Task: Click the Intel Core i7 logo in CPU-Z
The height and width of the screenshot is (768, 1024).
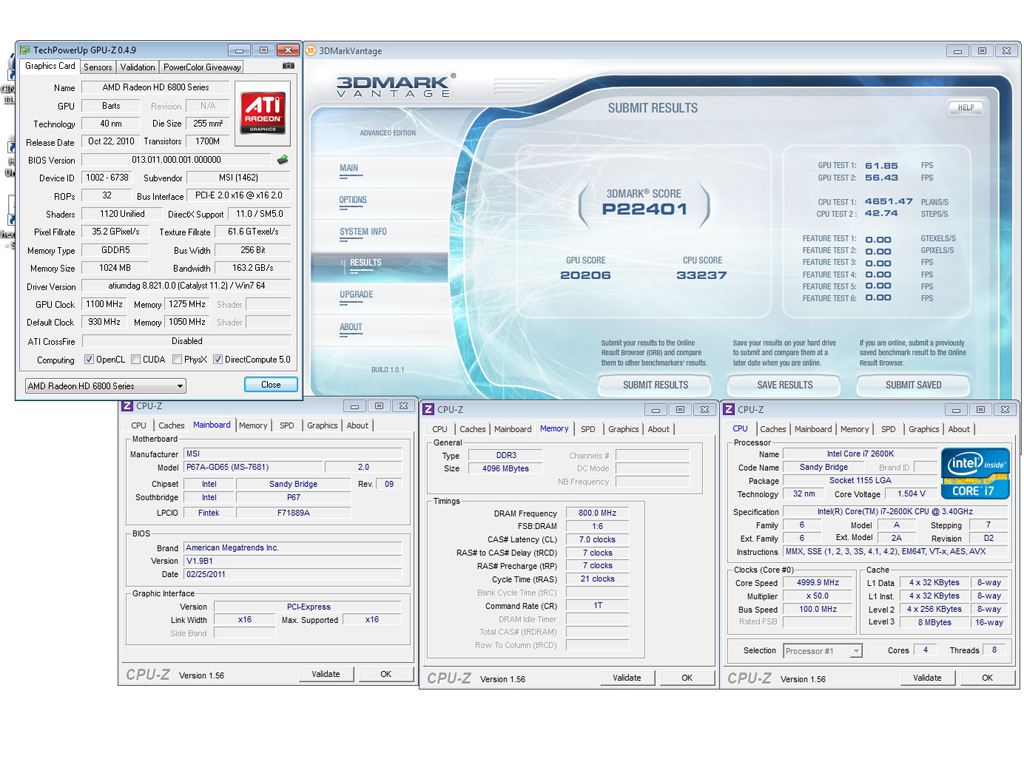Action: [x=975, y=473]
